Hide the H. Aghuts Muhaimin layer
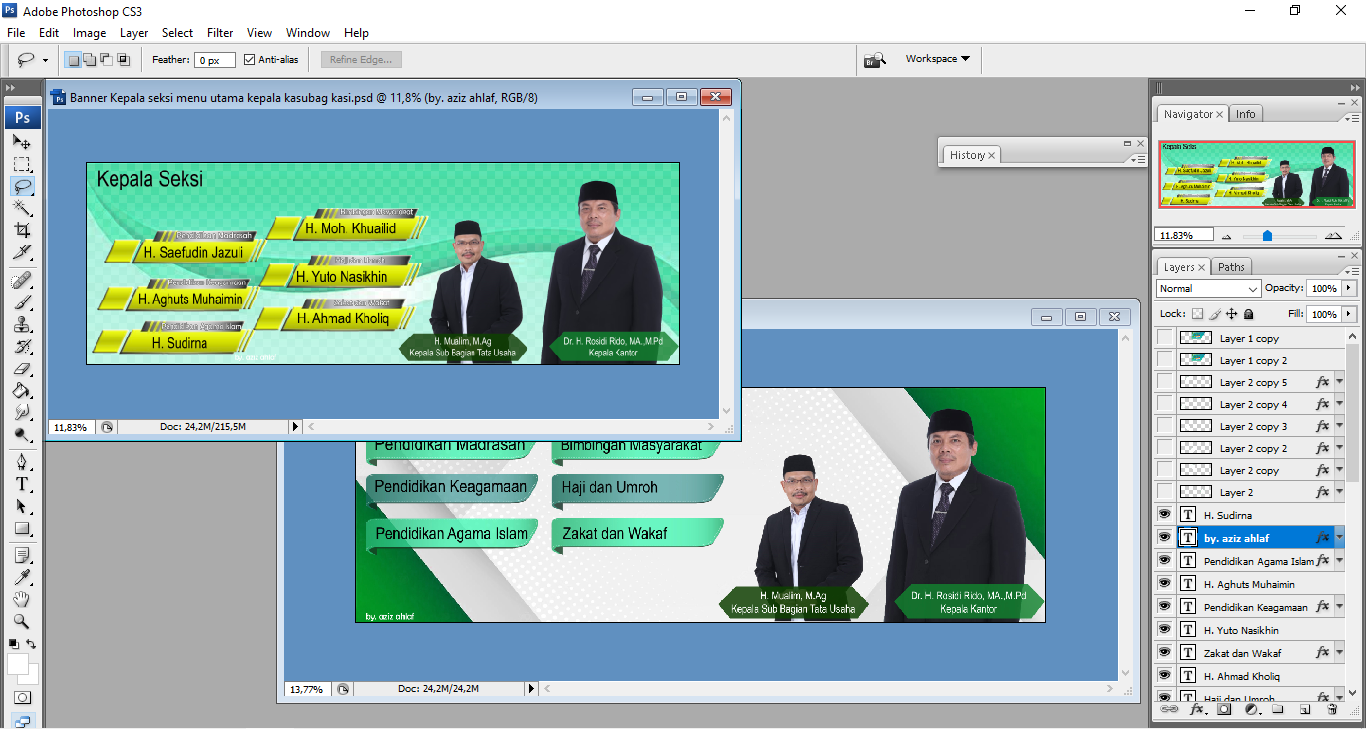Screen dimensions: 1366x729 1164,583
